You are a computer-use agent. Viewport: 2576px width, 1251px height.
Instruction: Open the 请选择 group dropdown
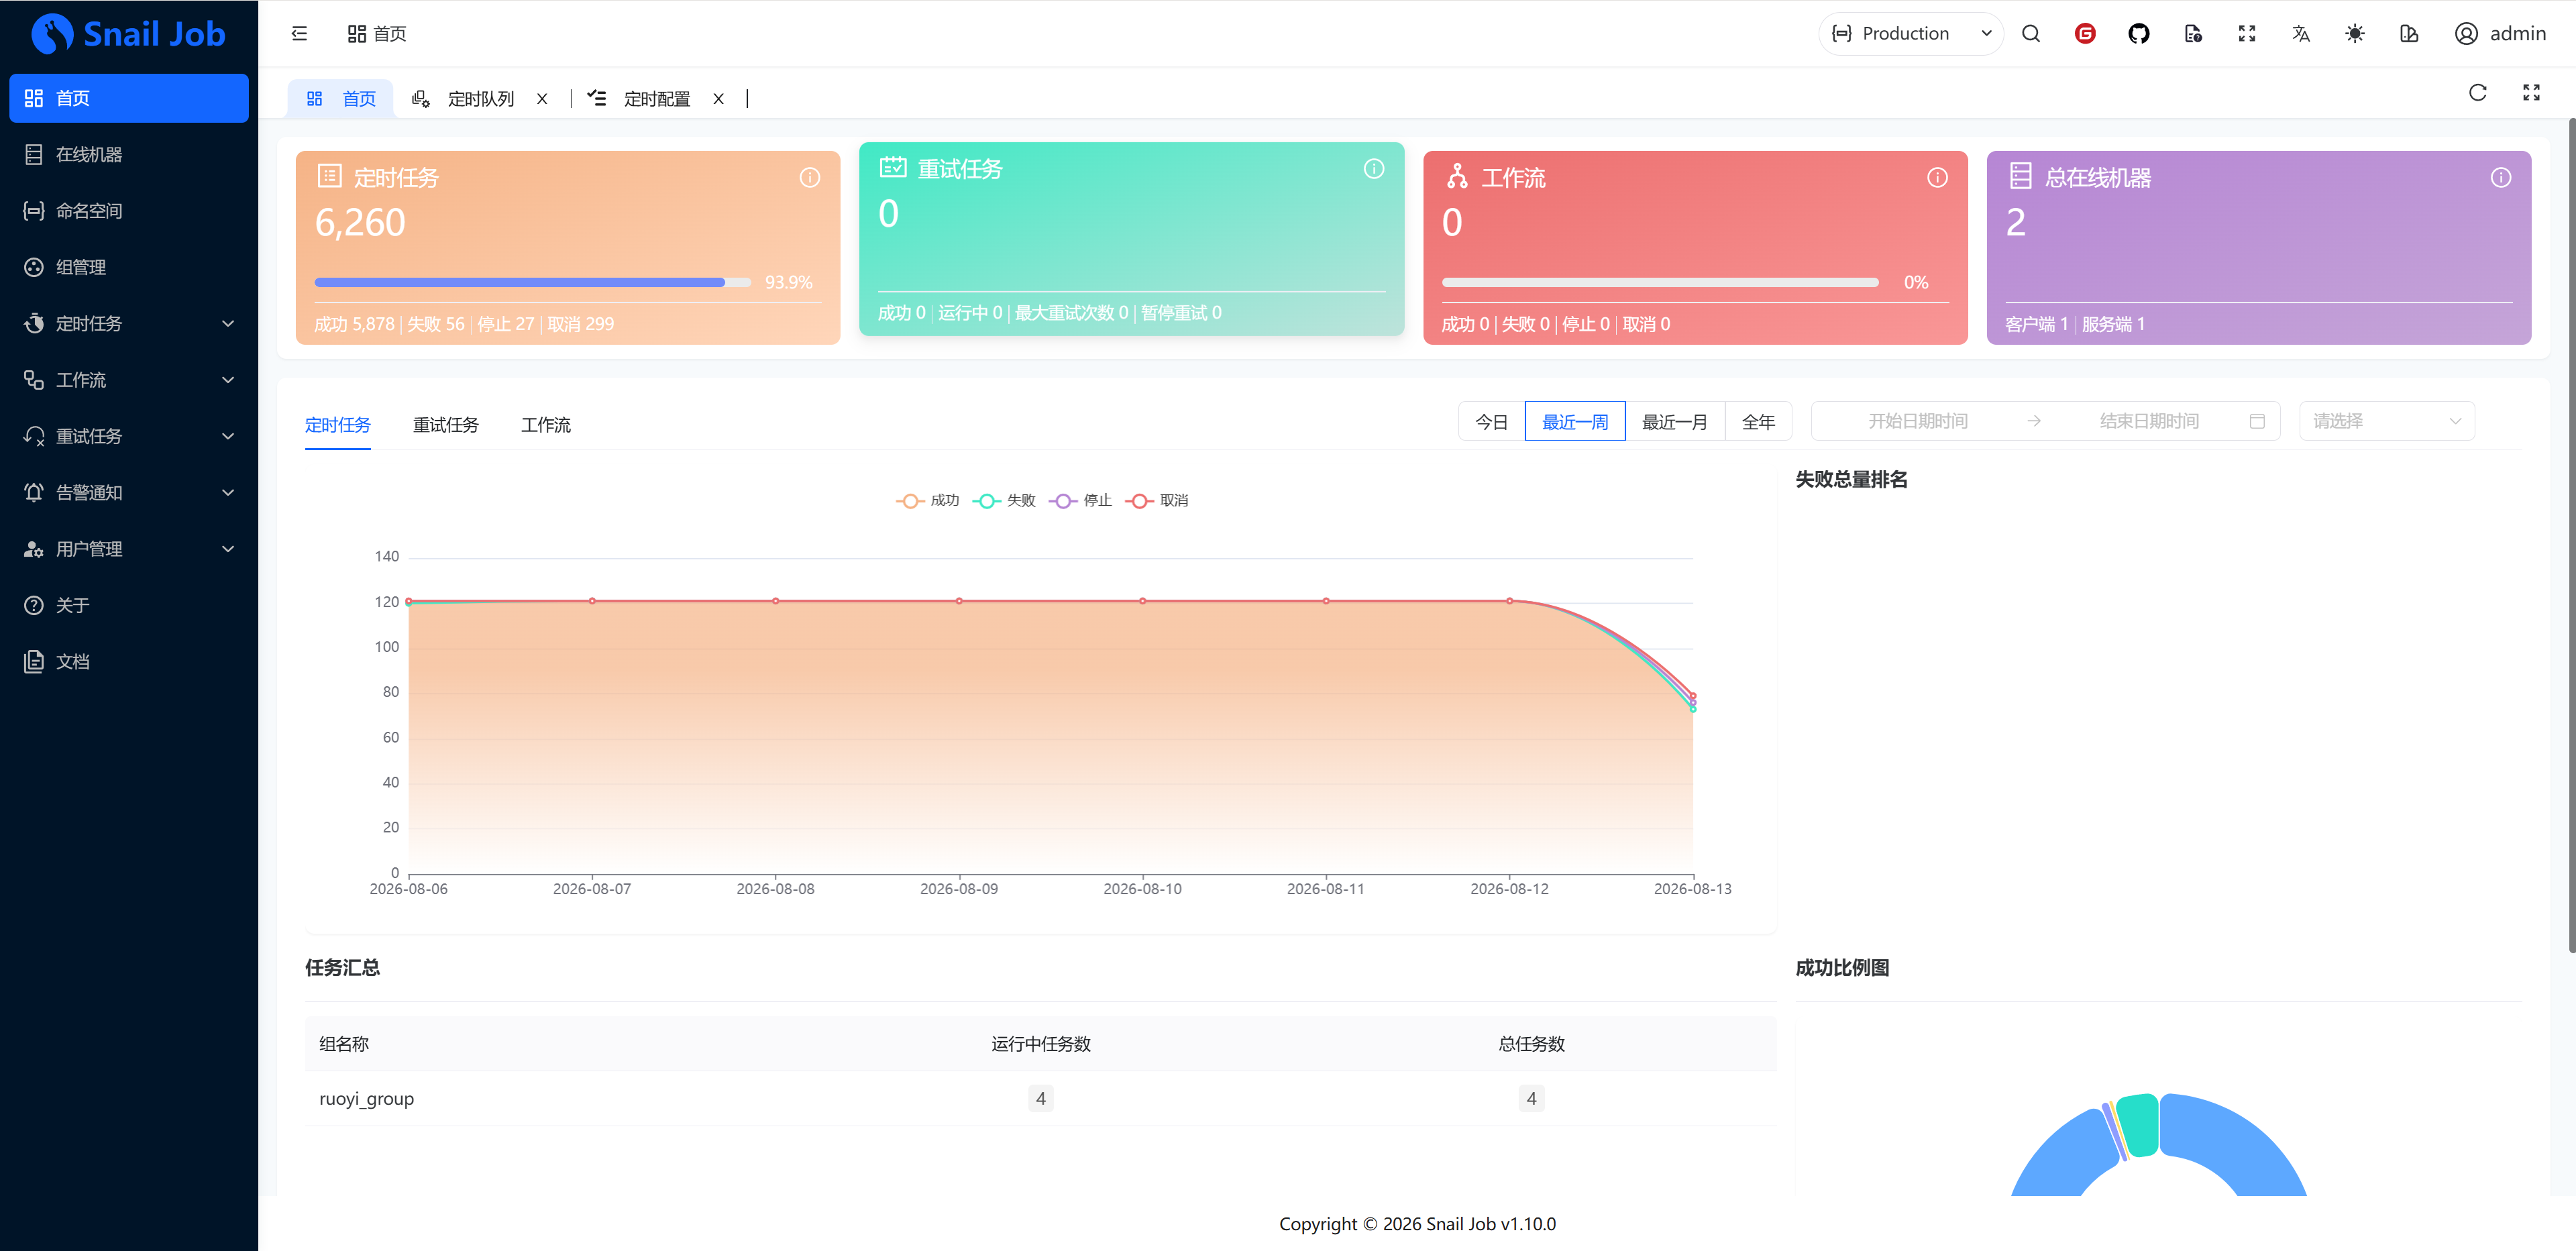pos(2387,421)
